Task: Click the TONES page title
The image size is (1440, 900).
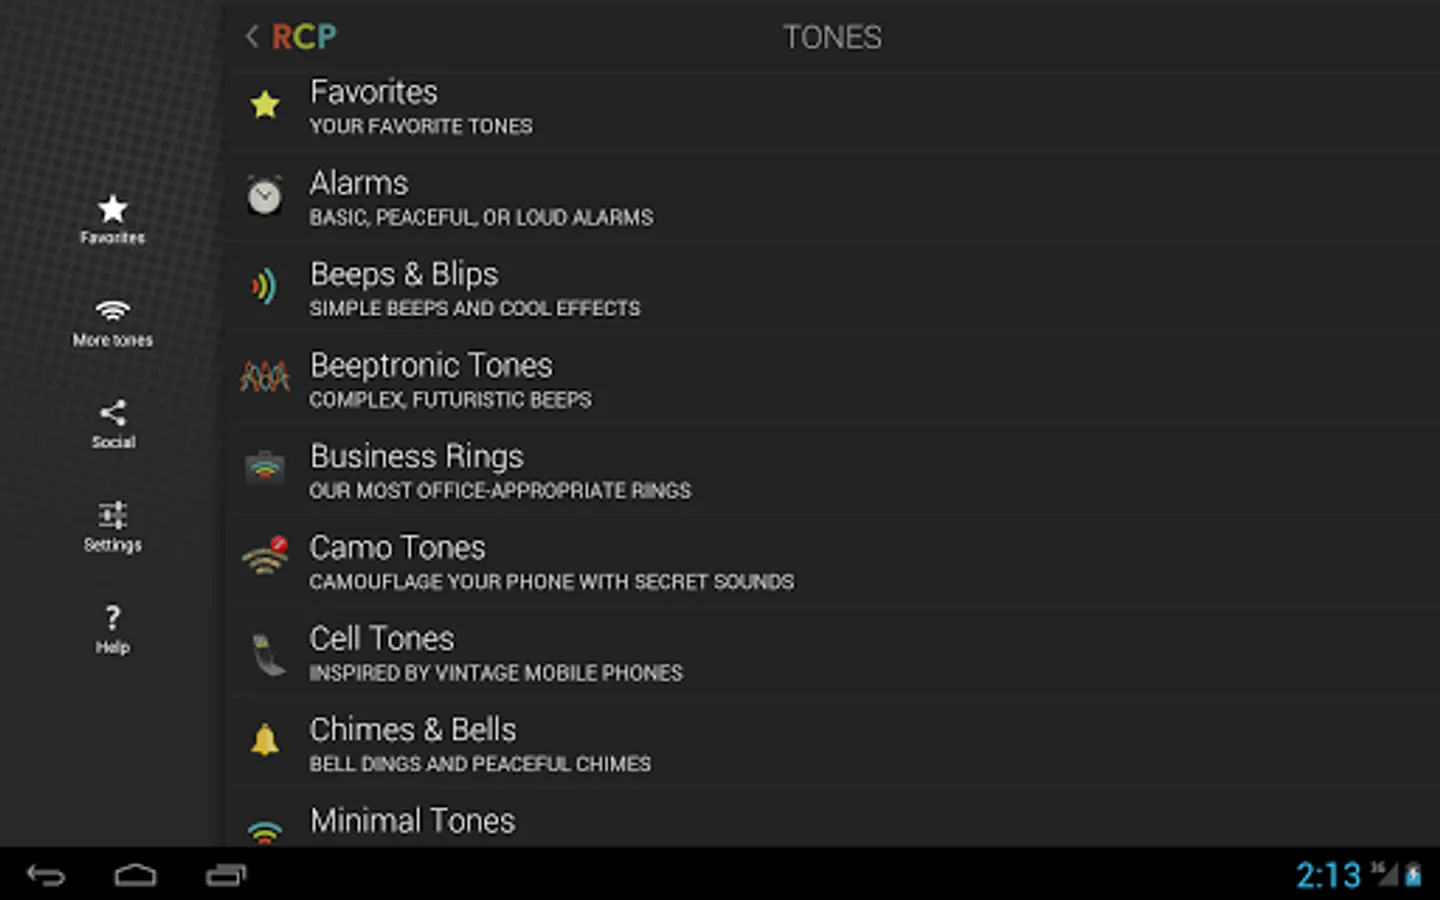Action: pos(832,38)
